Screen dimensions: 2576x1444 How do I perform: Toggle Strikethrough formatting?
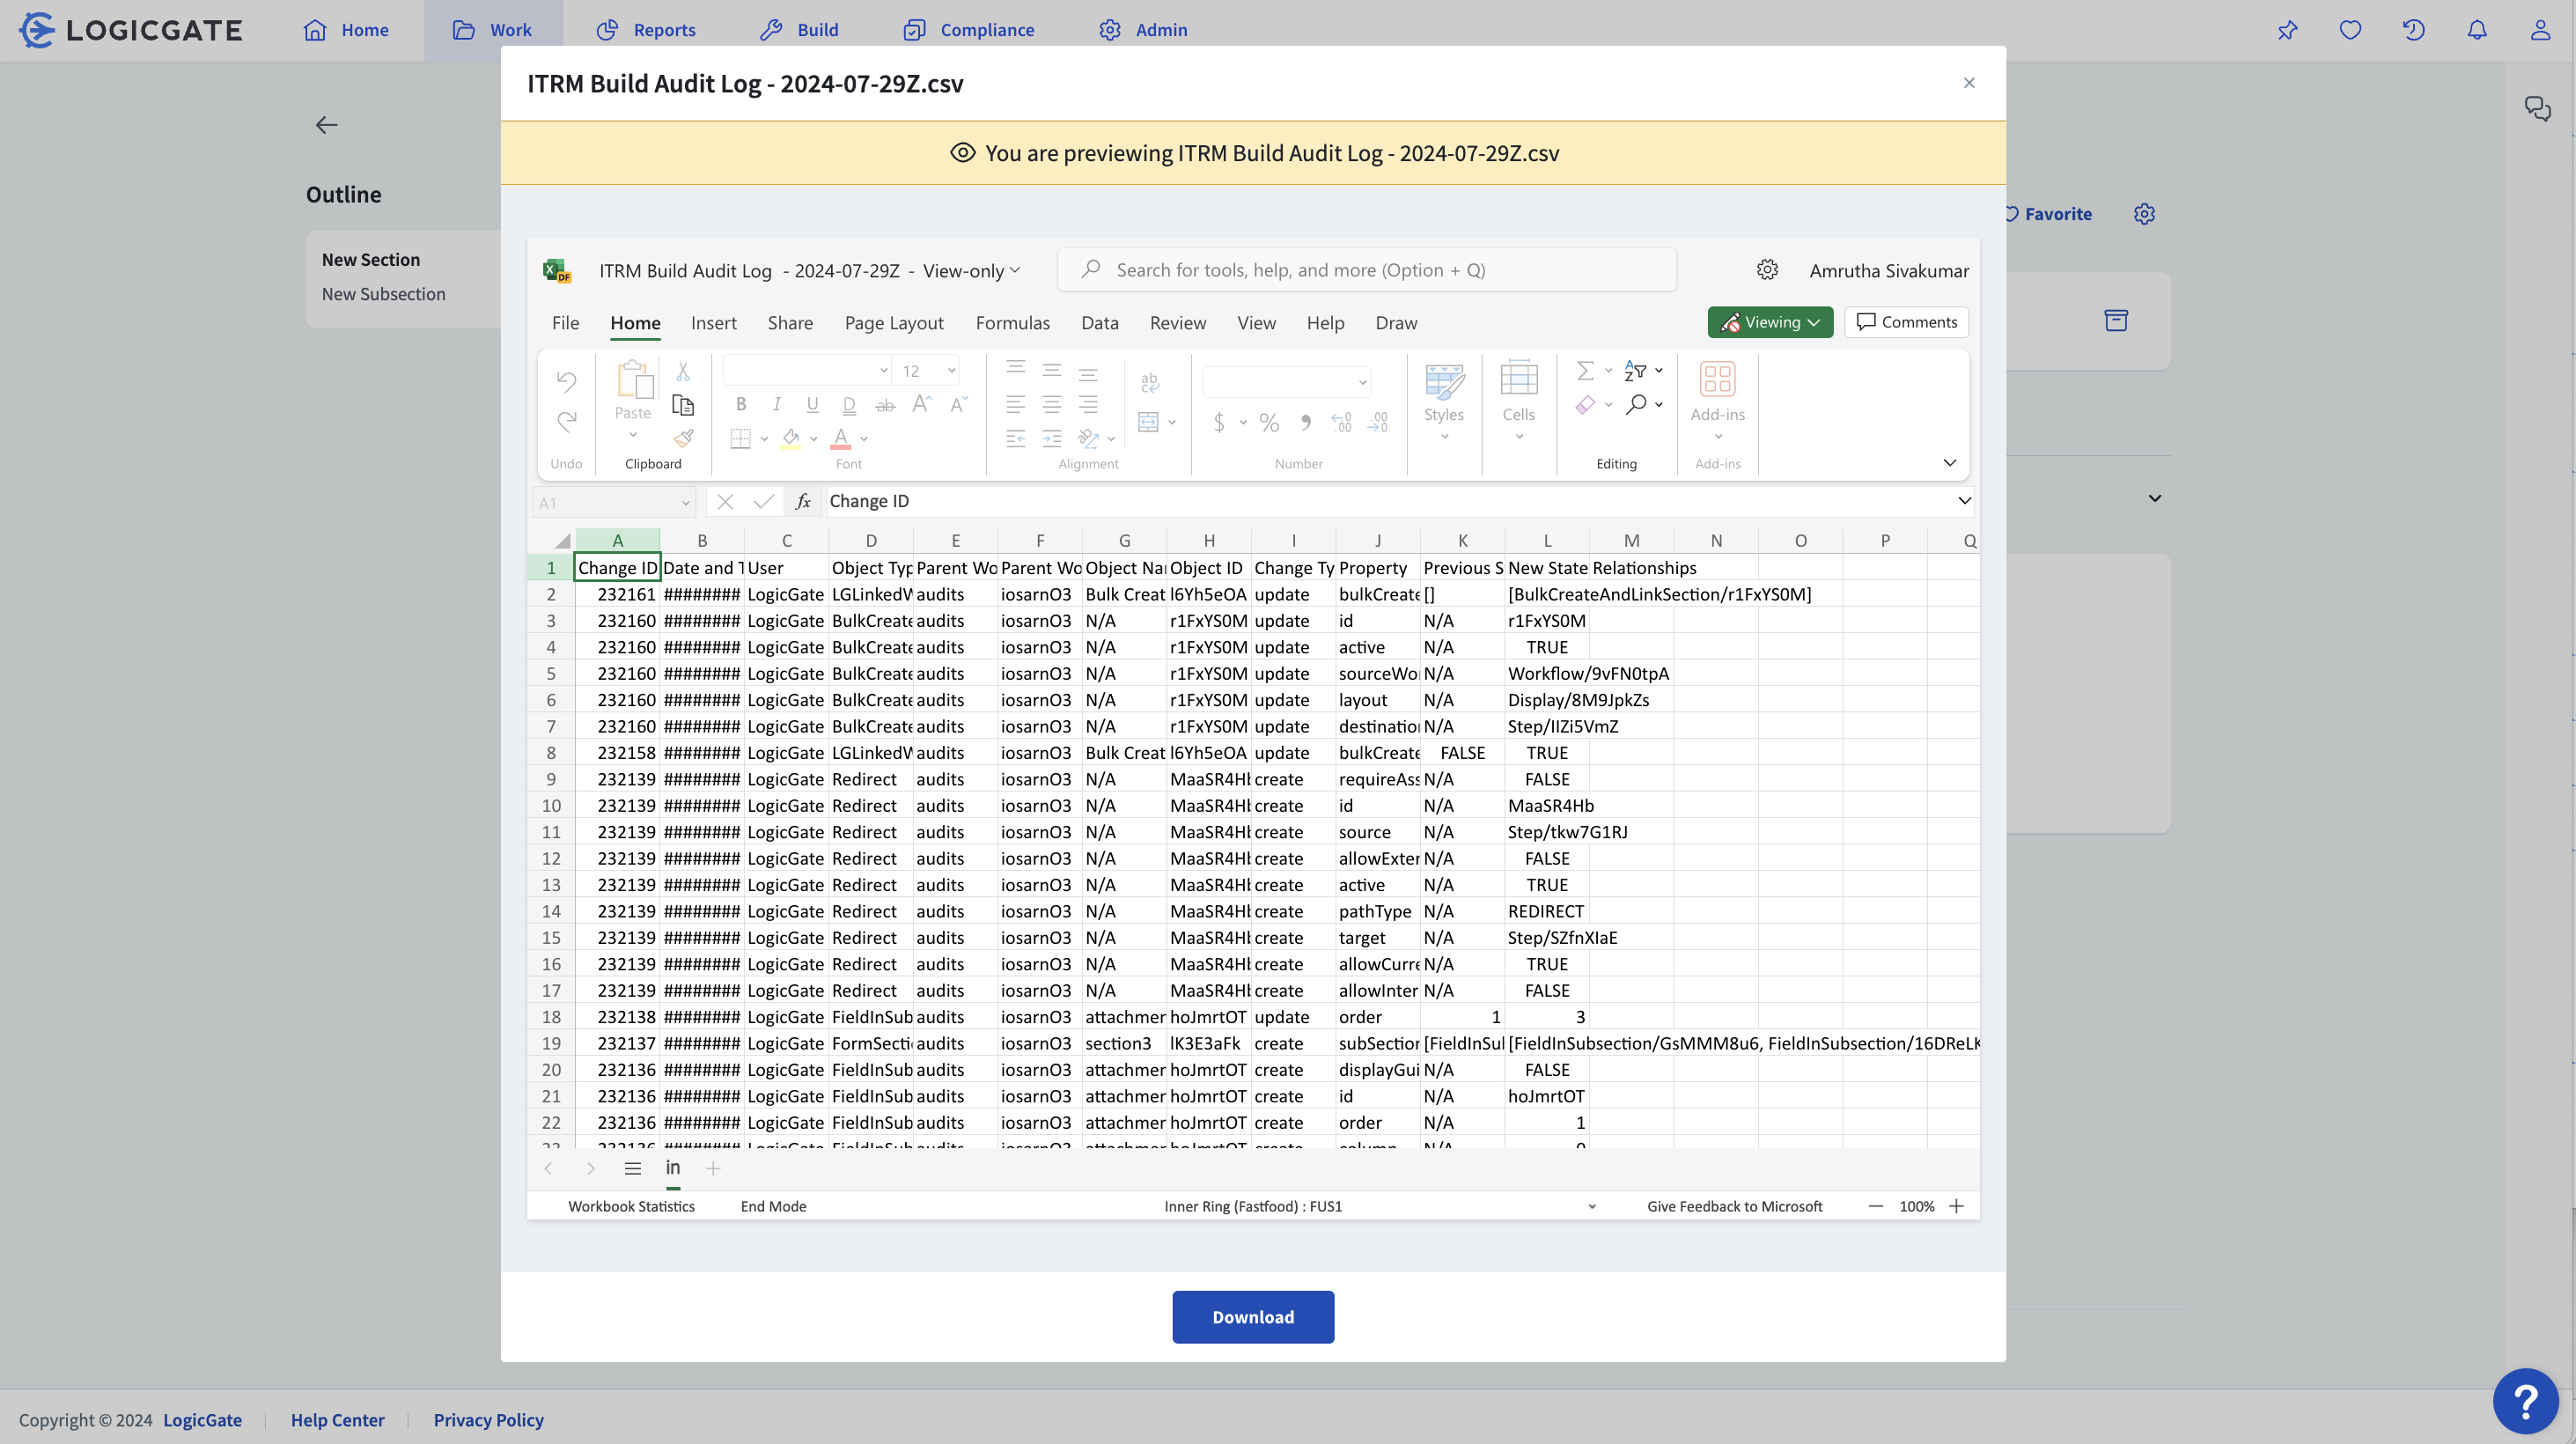tap(885, 404)
